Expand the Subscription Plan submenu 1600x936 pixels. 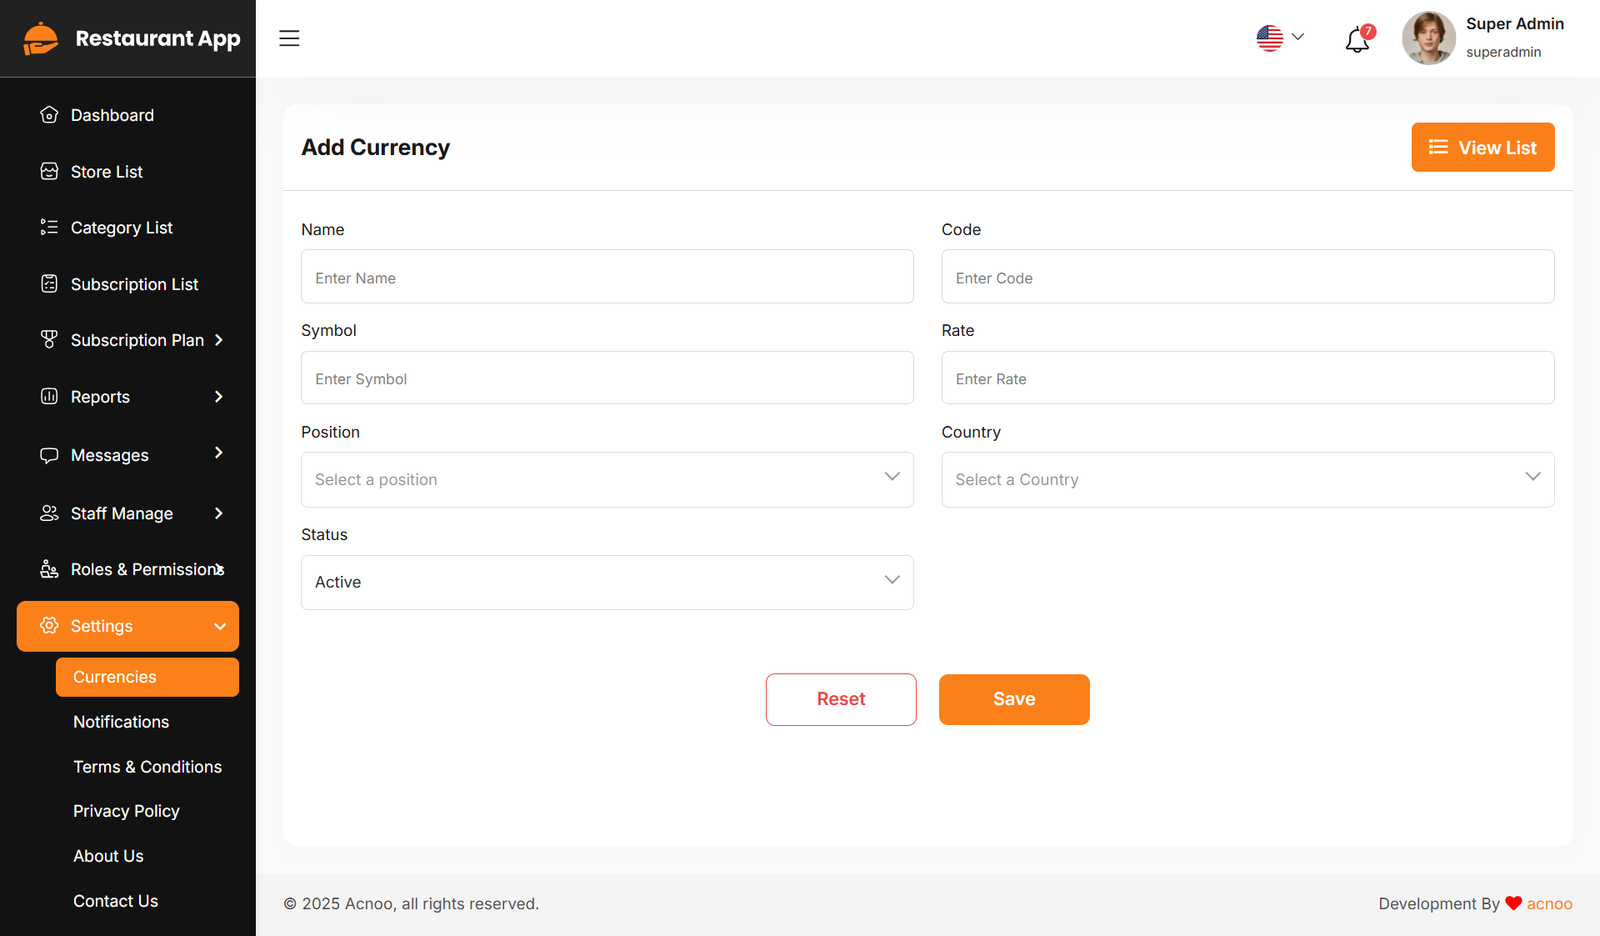coord(219,340)
